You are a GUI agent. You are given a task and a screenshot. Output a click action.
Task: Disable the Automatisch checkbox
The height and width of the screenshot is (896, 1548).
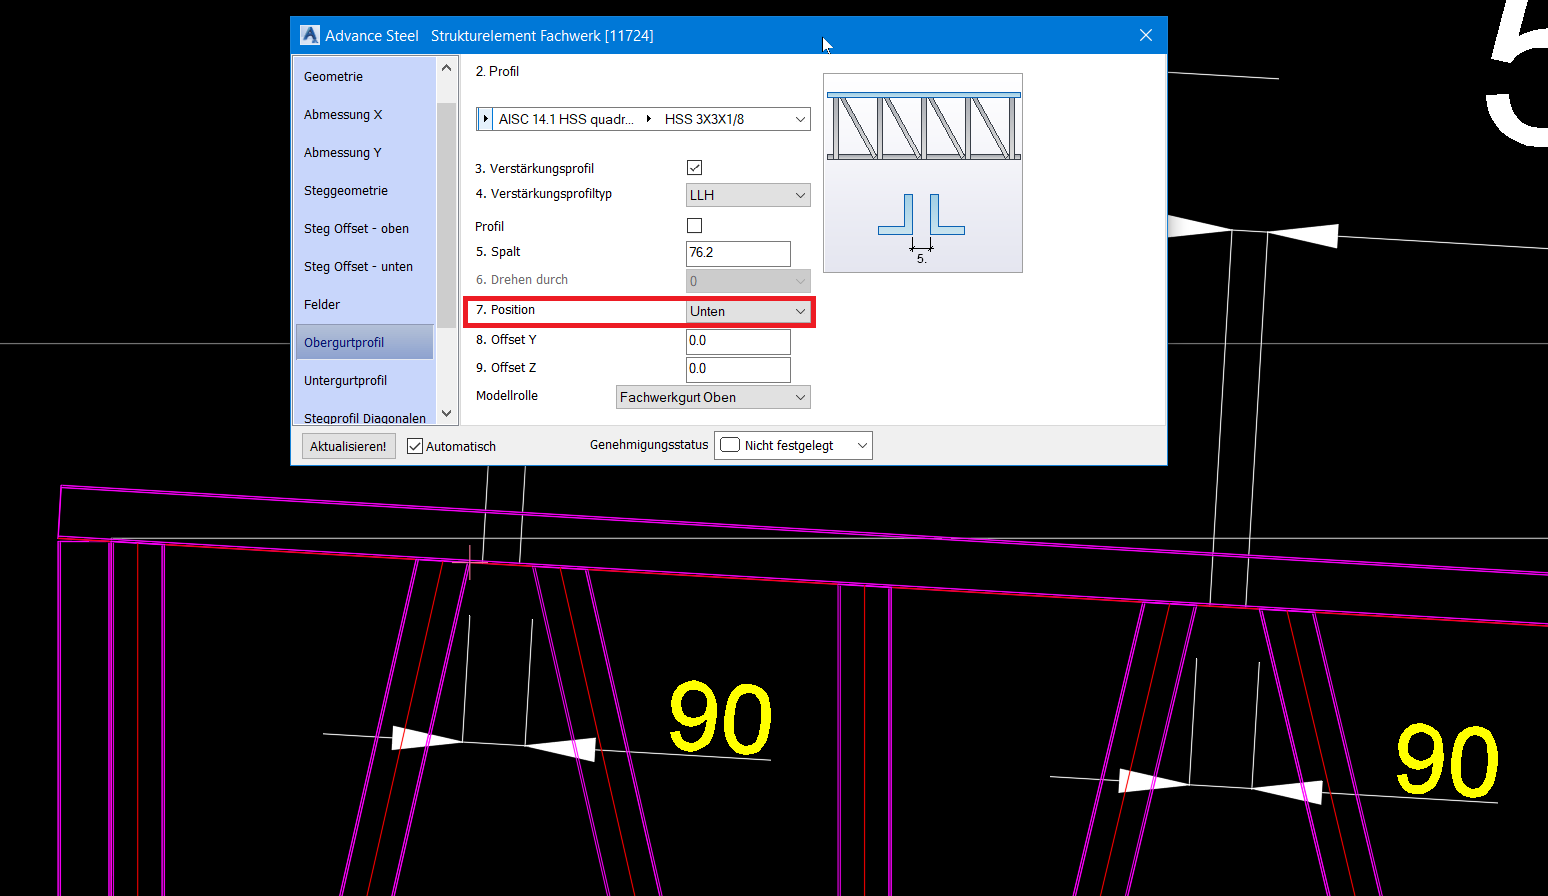point(414,445)
